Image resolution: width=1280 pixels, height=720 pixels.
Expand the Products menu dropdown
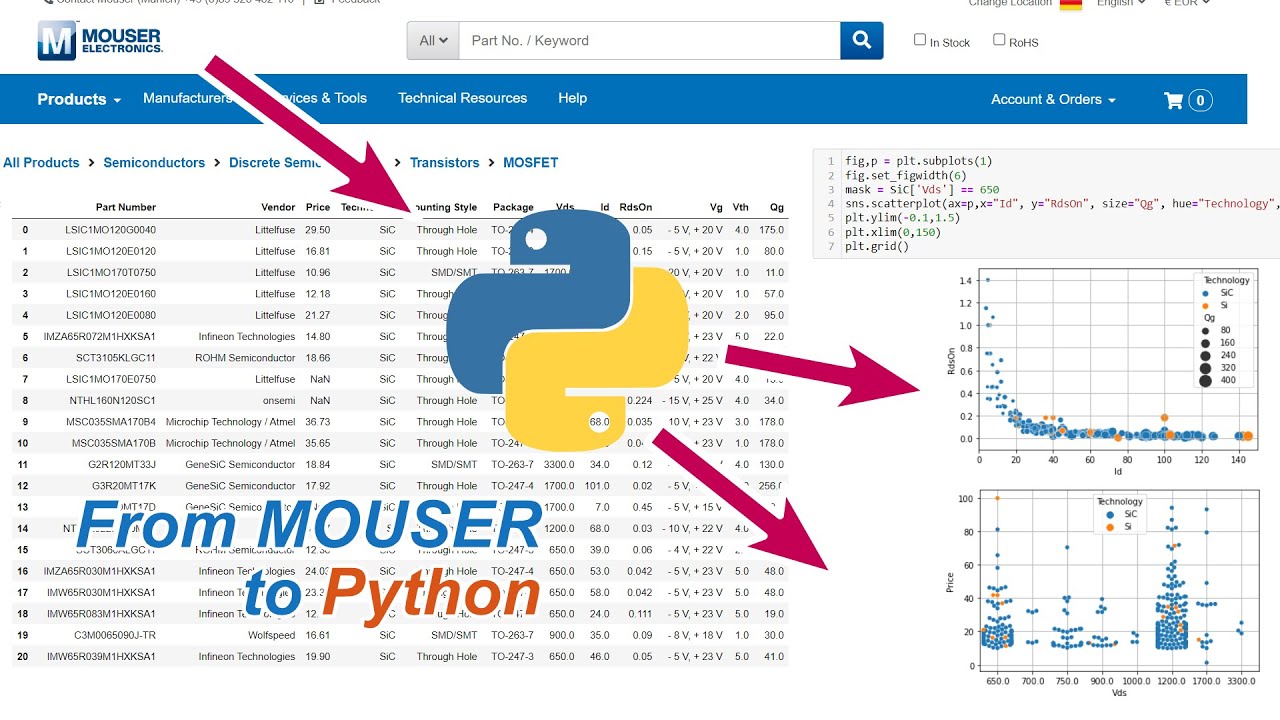click(x=79, y=99)
